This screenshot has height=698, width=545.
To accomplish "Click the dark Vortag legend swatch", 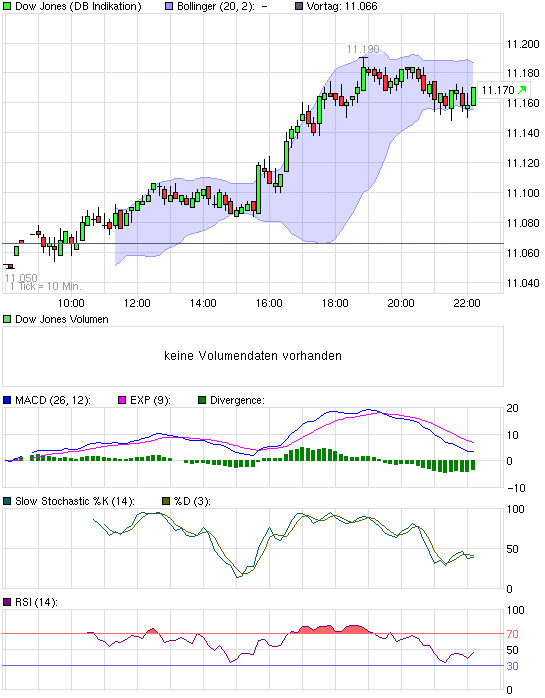I will [299, 6].
